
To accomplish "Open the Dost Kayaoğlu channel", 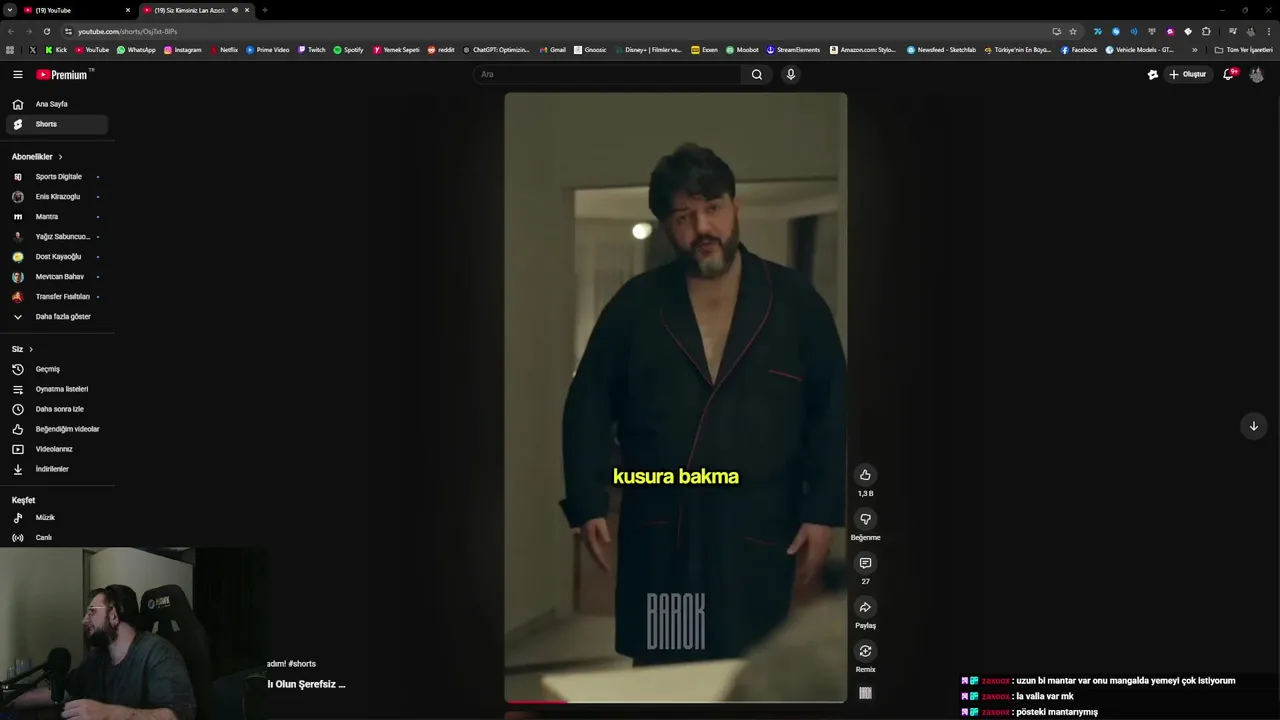I will click(x=57, y=257).
